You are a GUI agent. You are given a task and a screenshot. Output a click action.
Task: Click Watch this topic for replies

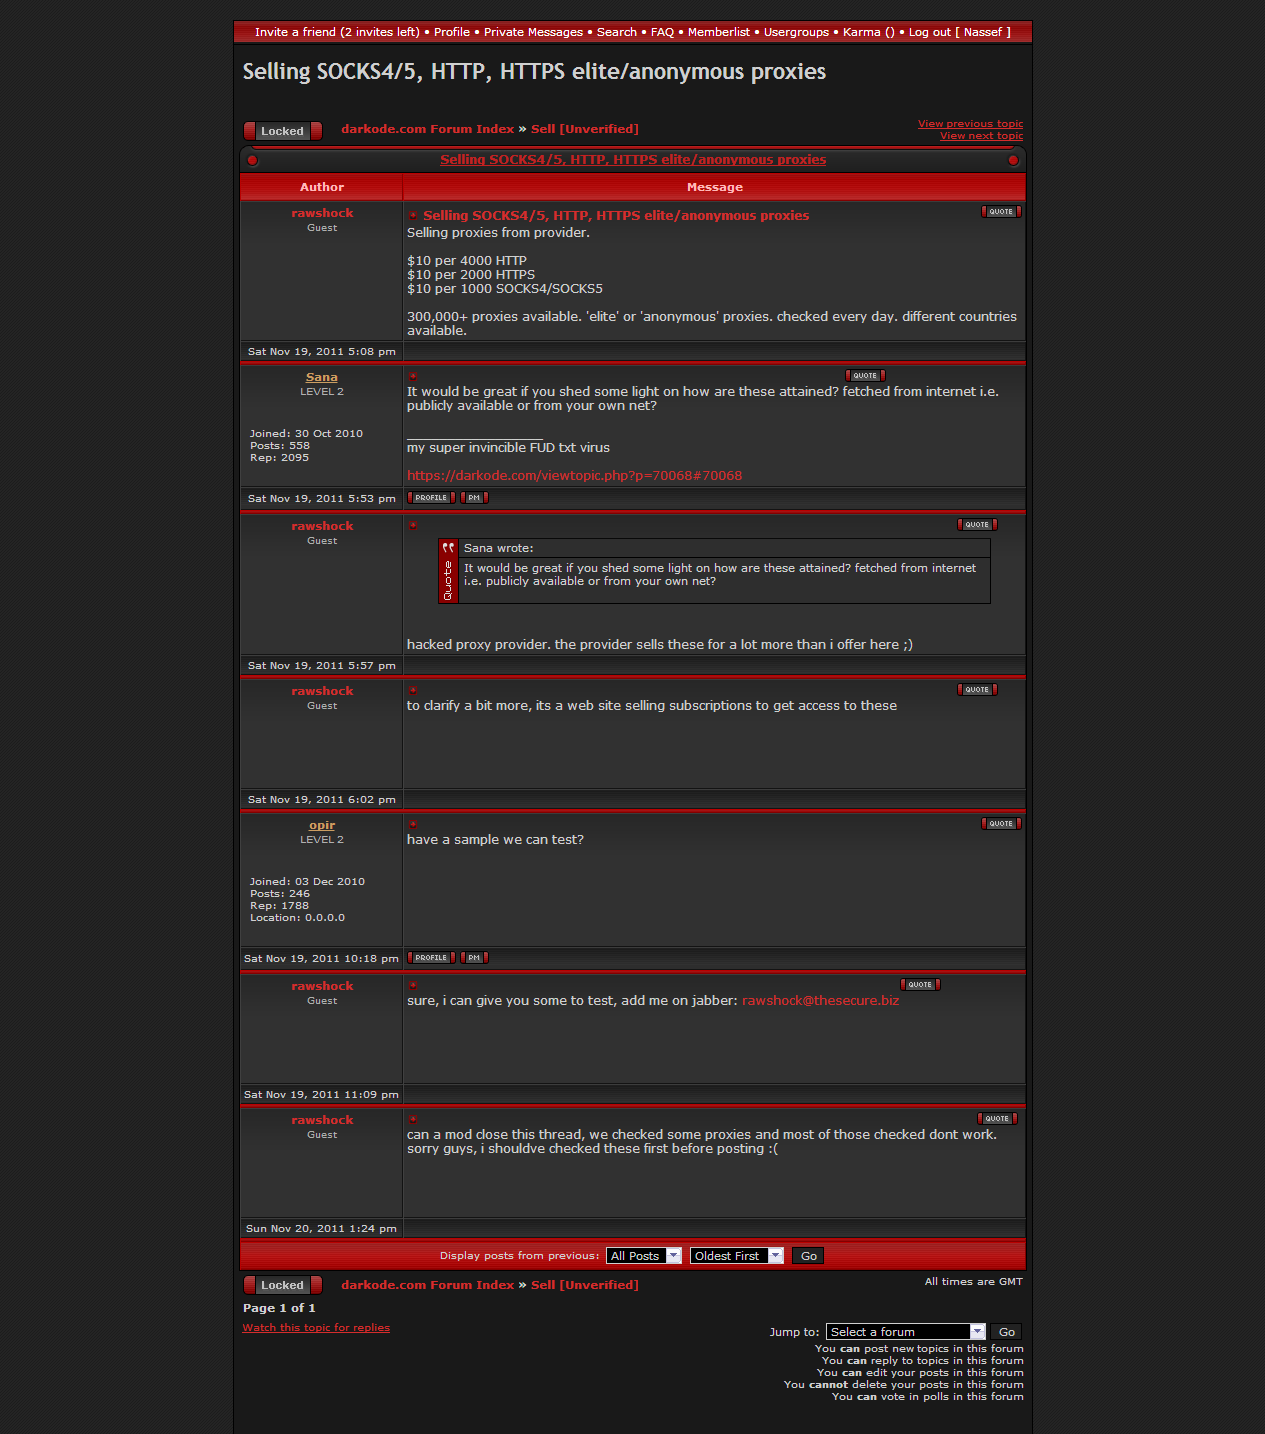click(316, 1328)
